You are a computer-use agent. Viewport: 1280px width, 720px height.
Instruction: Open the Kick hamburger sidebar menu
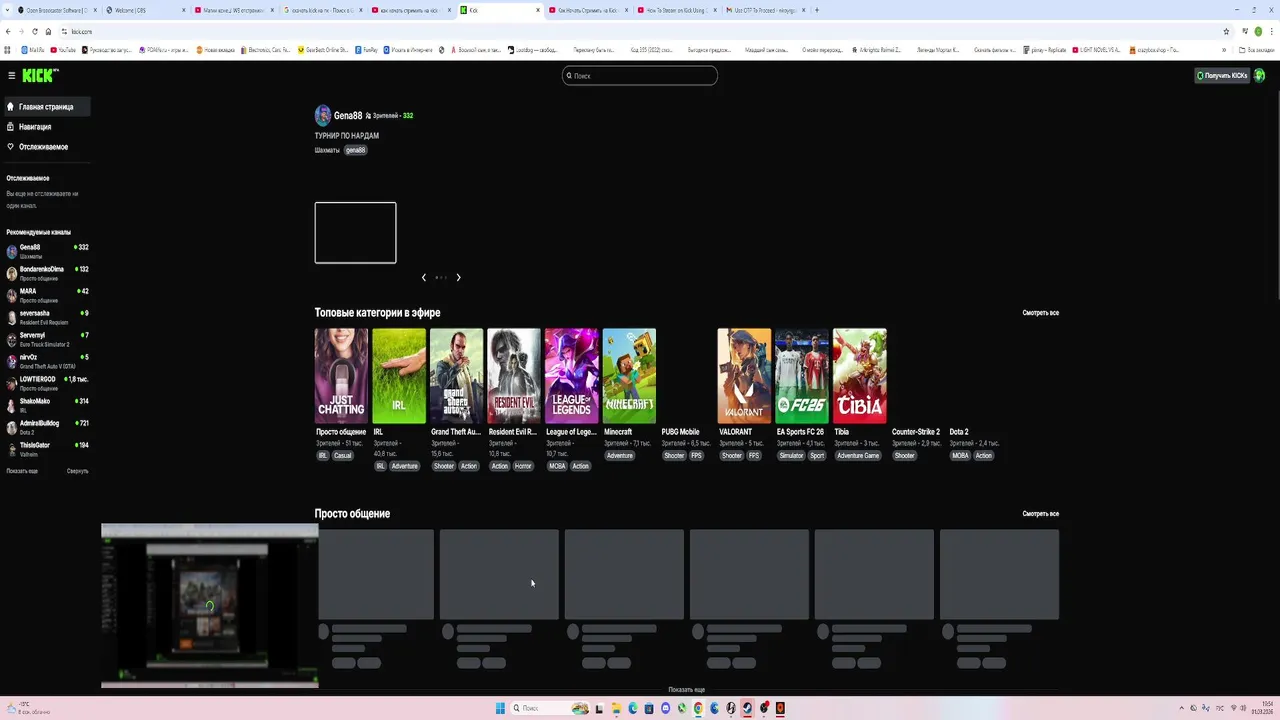point(11,75)
